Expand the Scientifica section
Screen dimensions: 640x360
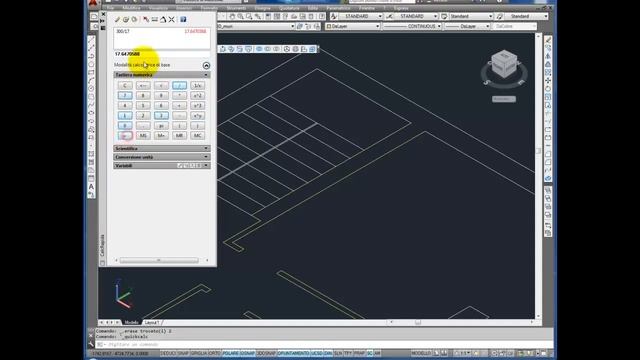point(206,149)
